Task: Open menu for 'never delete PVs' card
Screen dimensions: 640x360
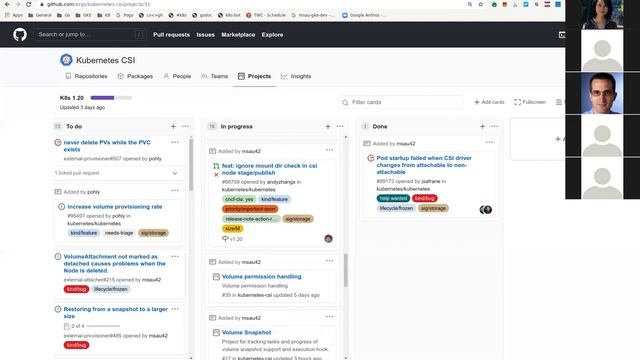Action: click(175, 142)
